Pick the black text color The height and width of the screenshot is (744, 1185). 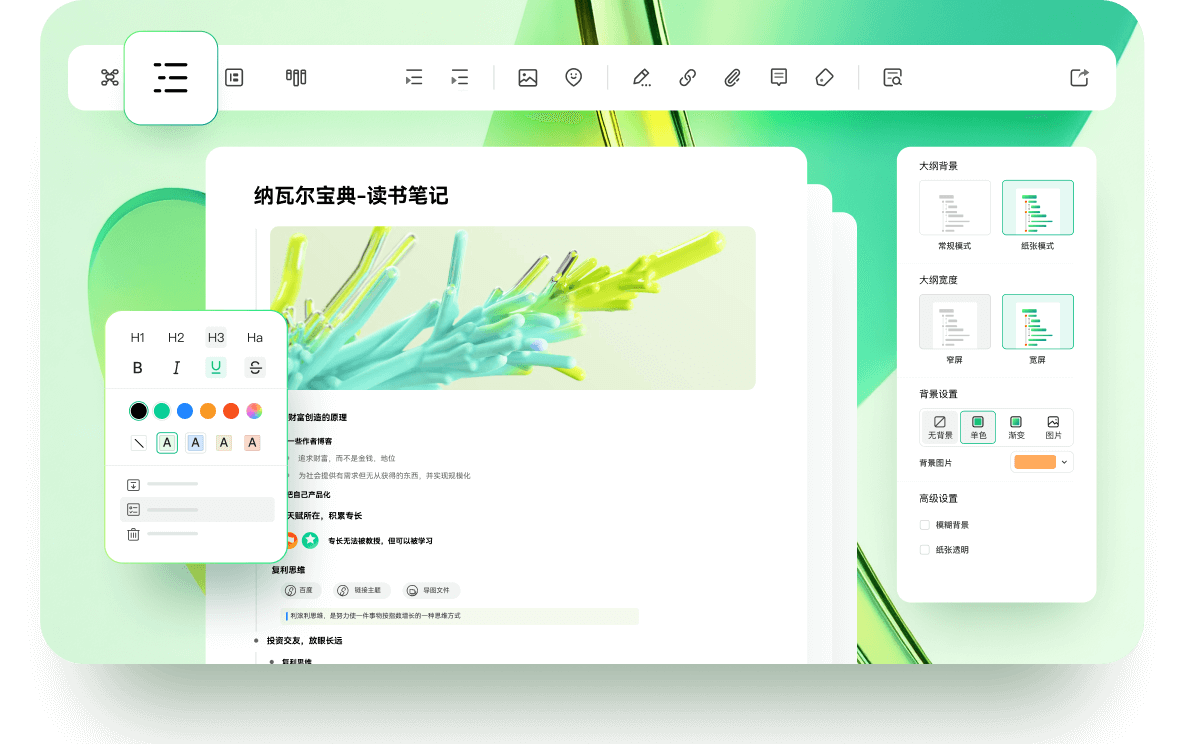point(138,411)
